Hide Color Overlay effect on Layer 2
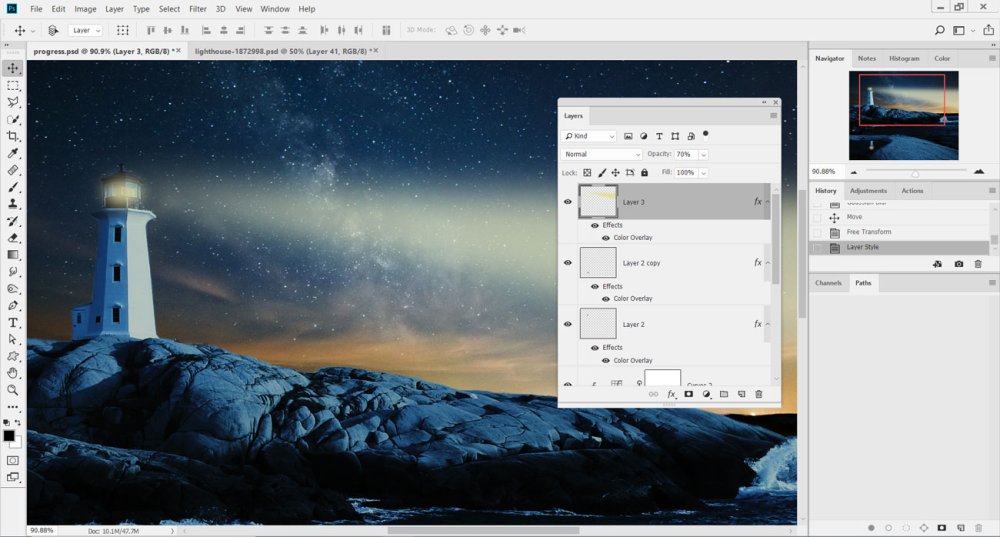Image resolution: width=1000 pixels, height=537 pixels. click(x=606, y=360)
